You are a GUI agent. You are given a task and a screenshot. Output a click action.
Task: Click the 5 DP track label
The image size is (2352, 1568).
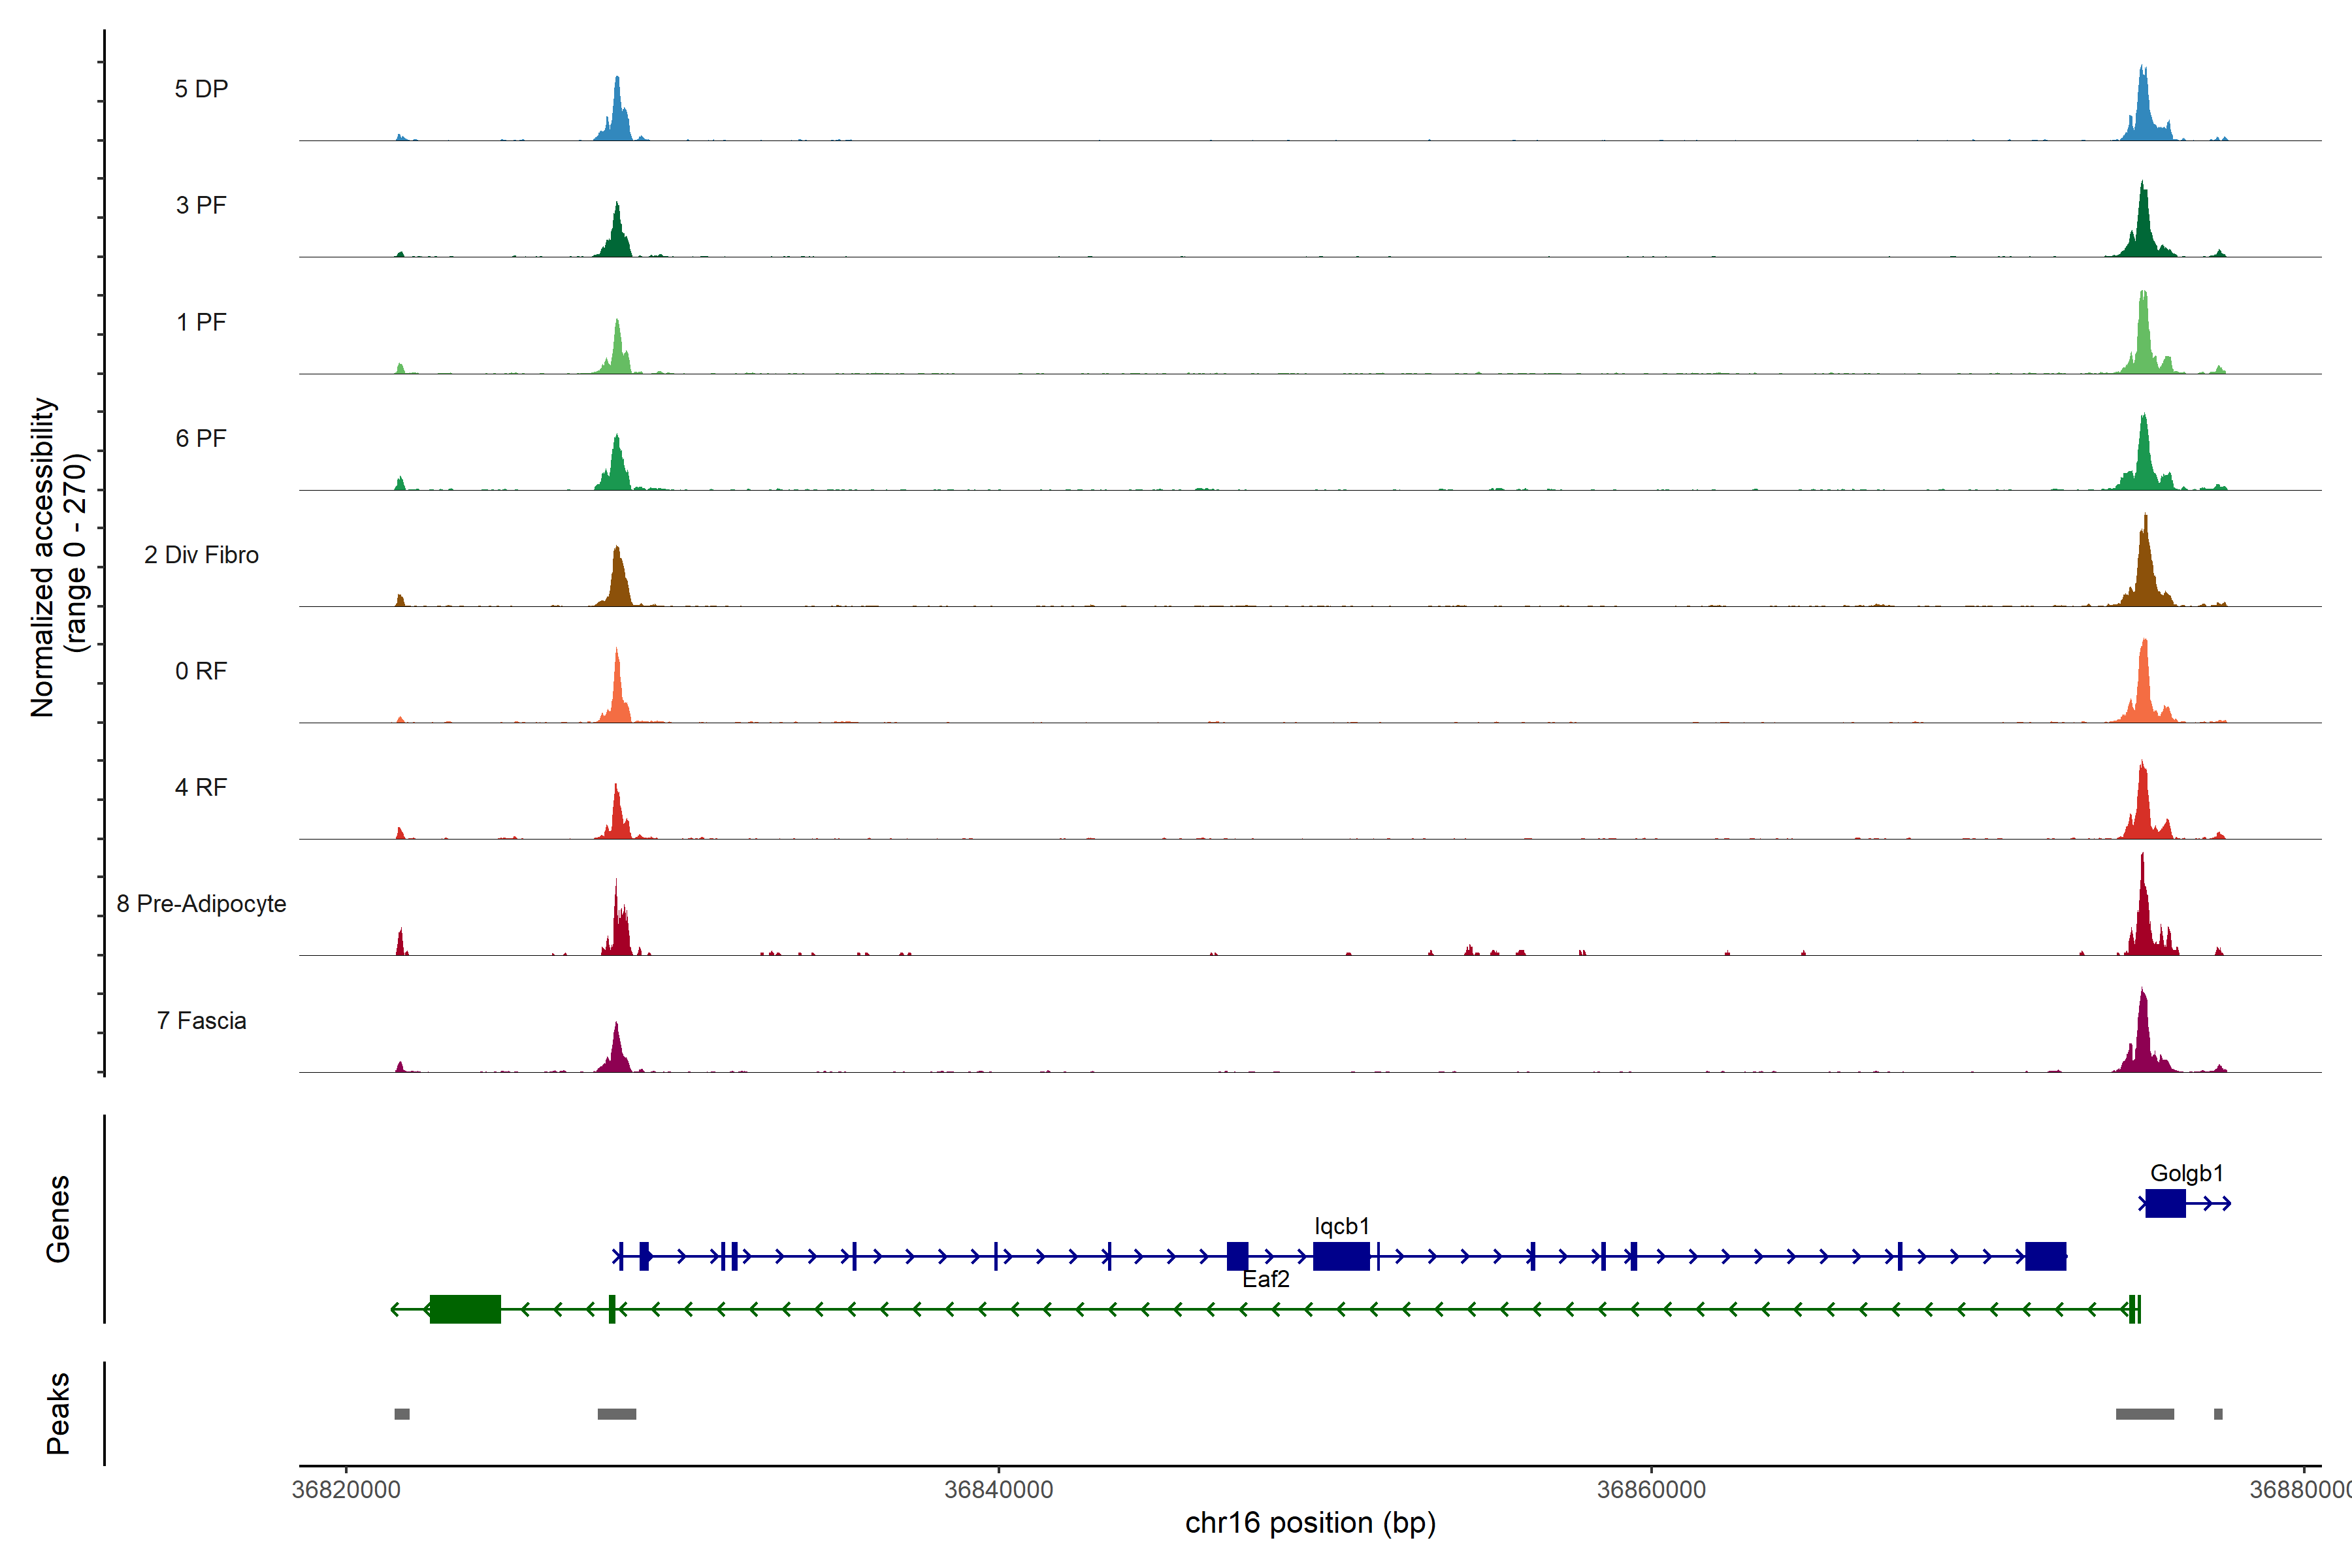coord(201,89)
